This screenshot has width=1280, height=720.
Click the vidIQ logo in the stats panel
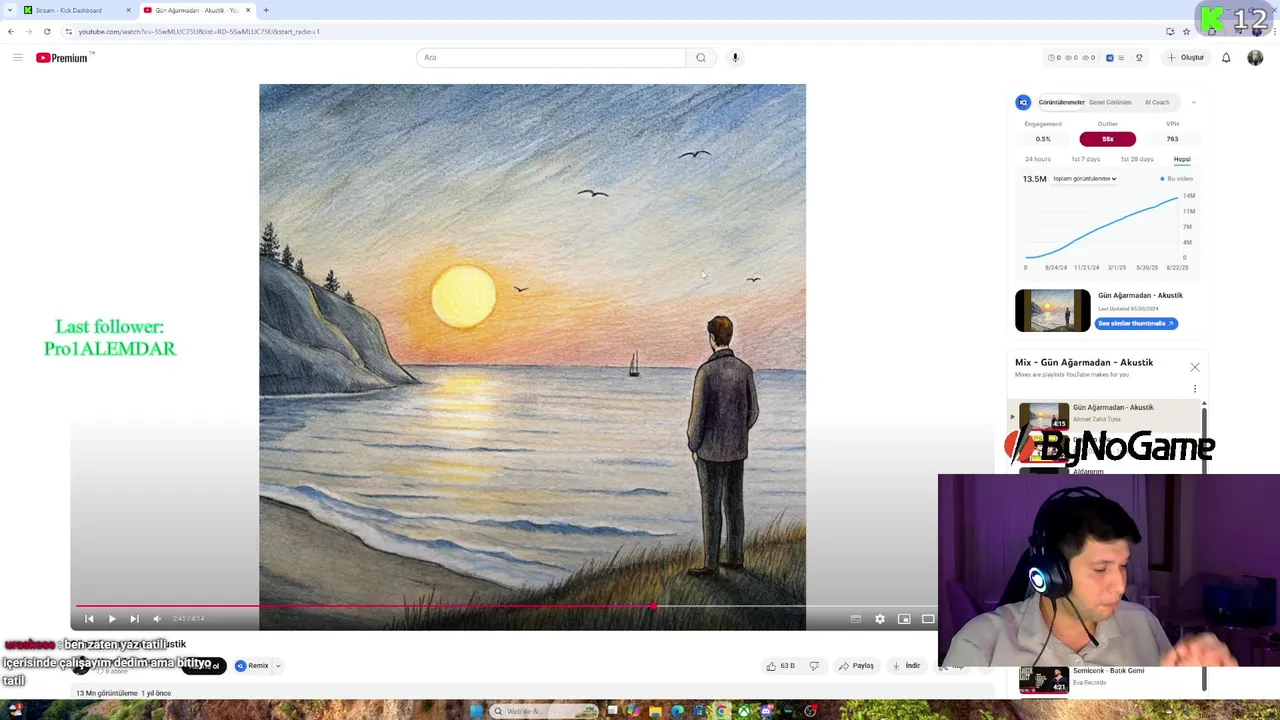coord(1023,102)
